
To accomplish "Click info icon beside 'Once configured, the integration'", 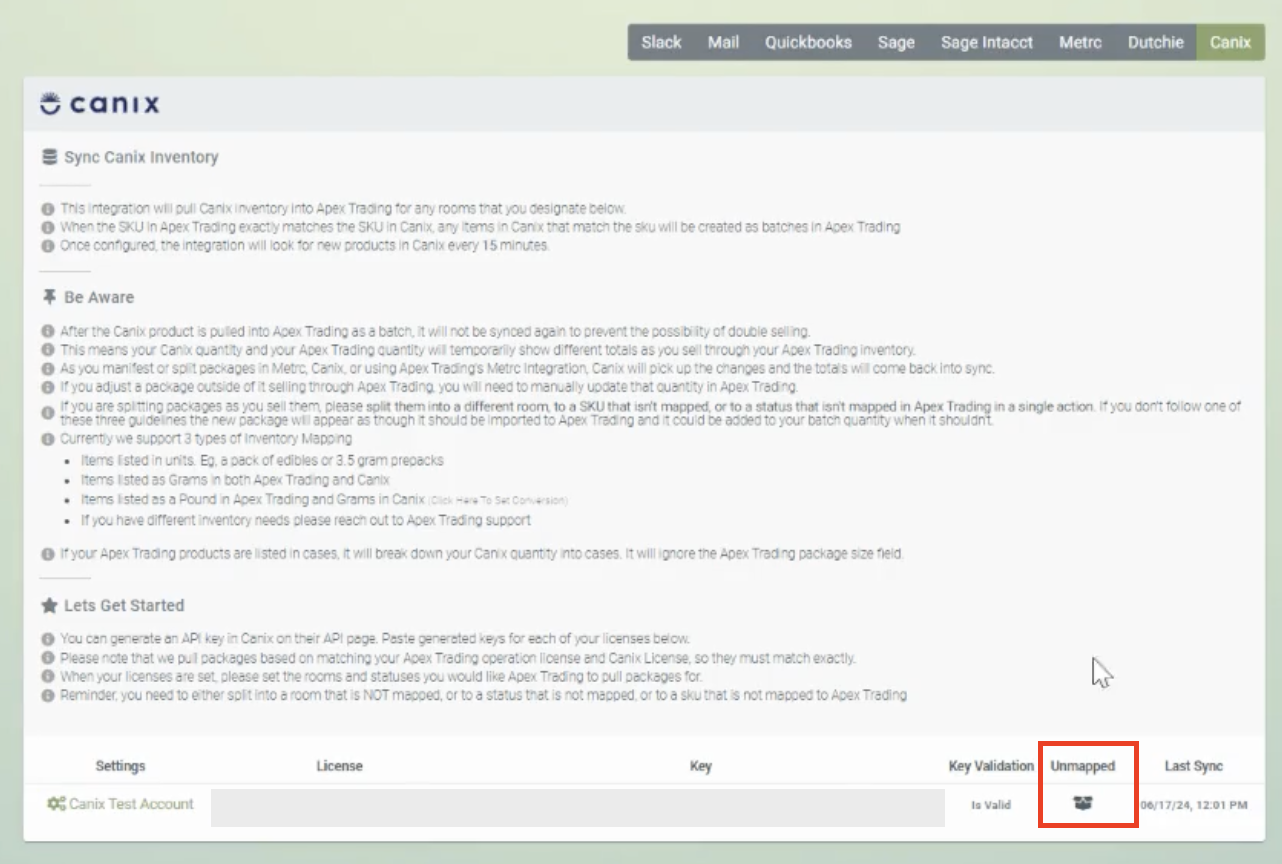I will (x=47, y=245).
